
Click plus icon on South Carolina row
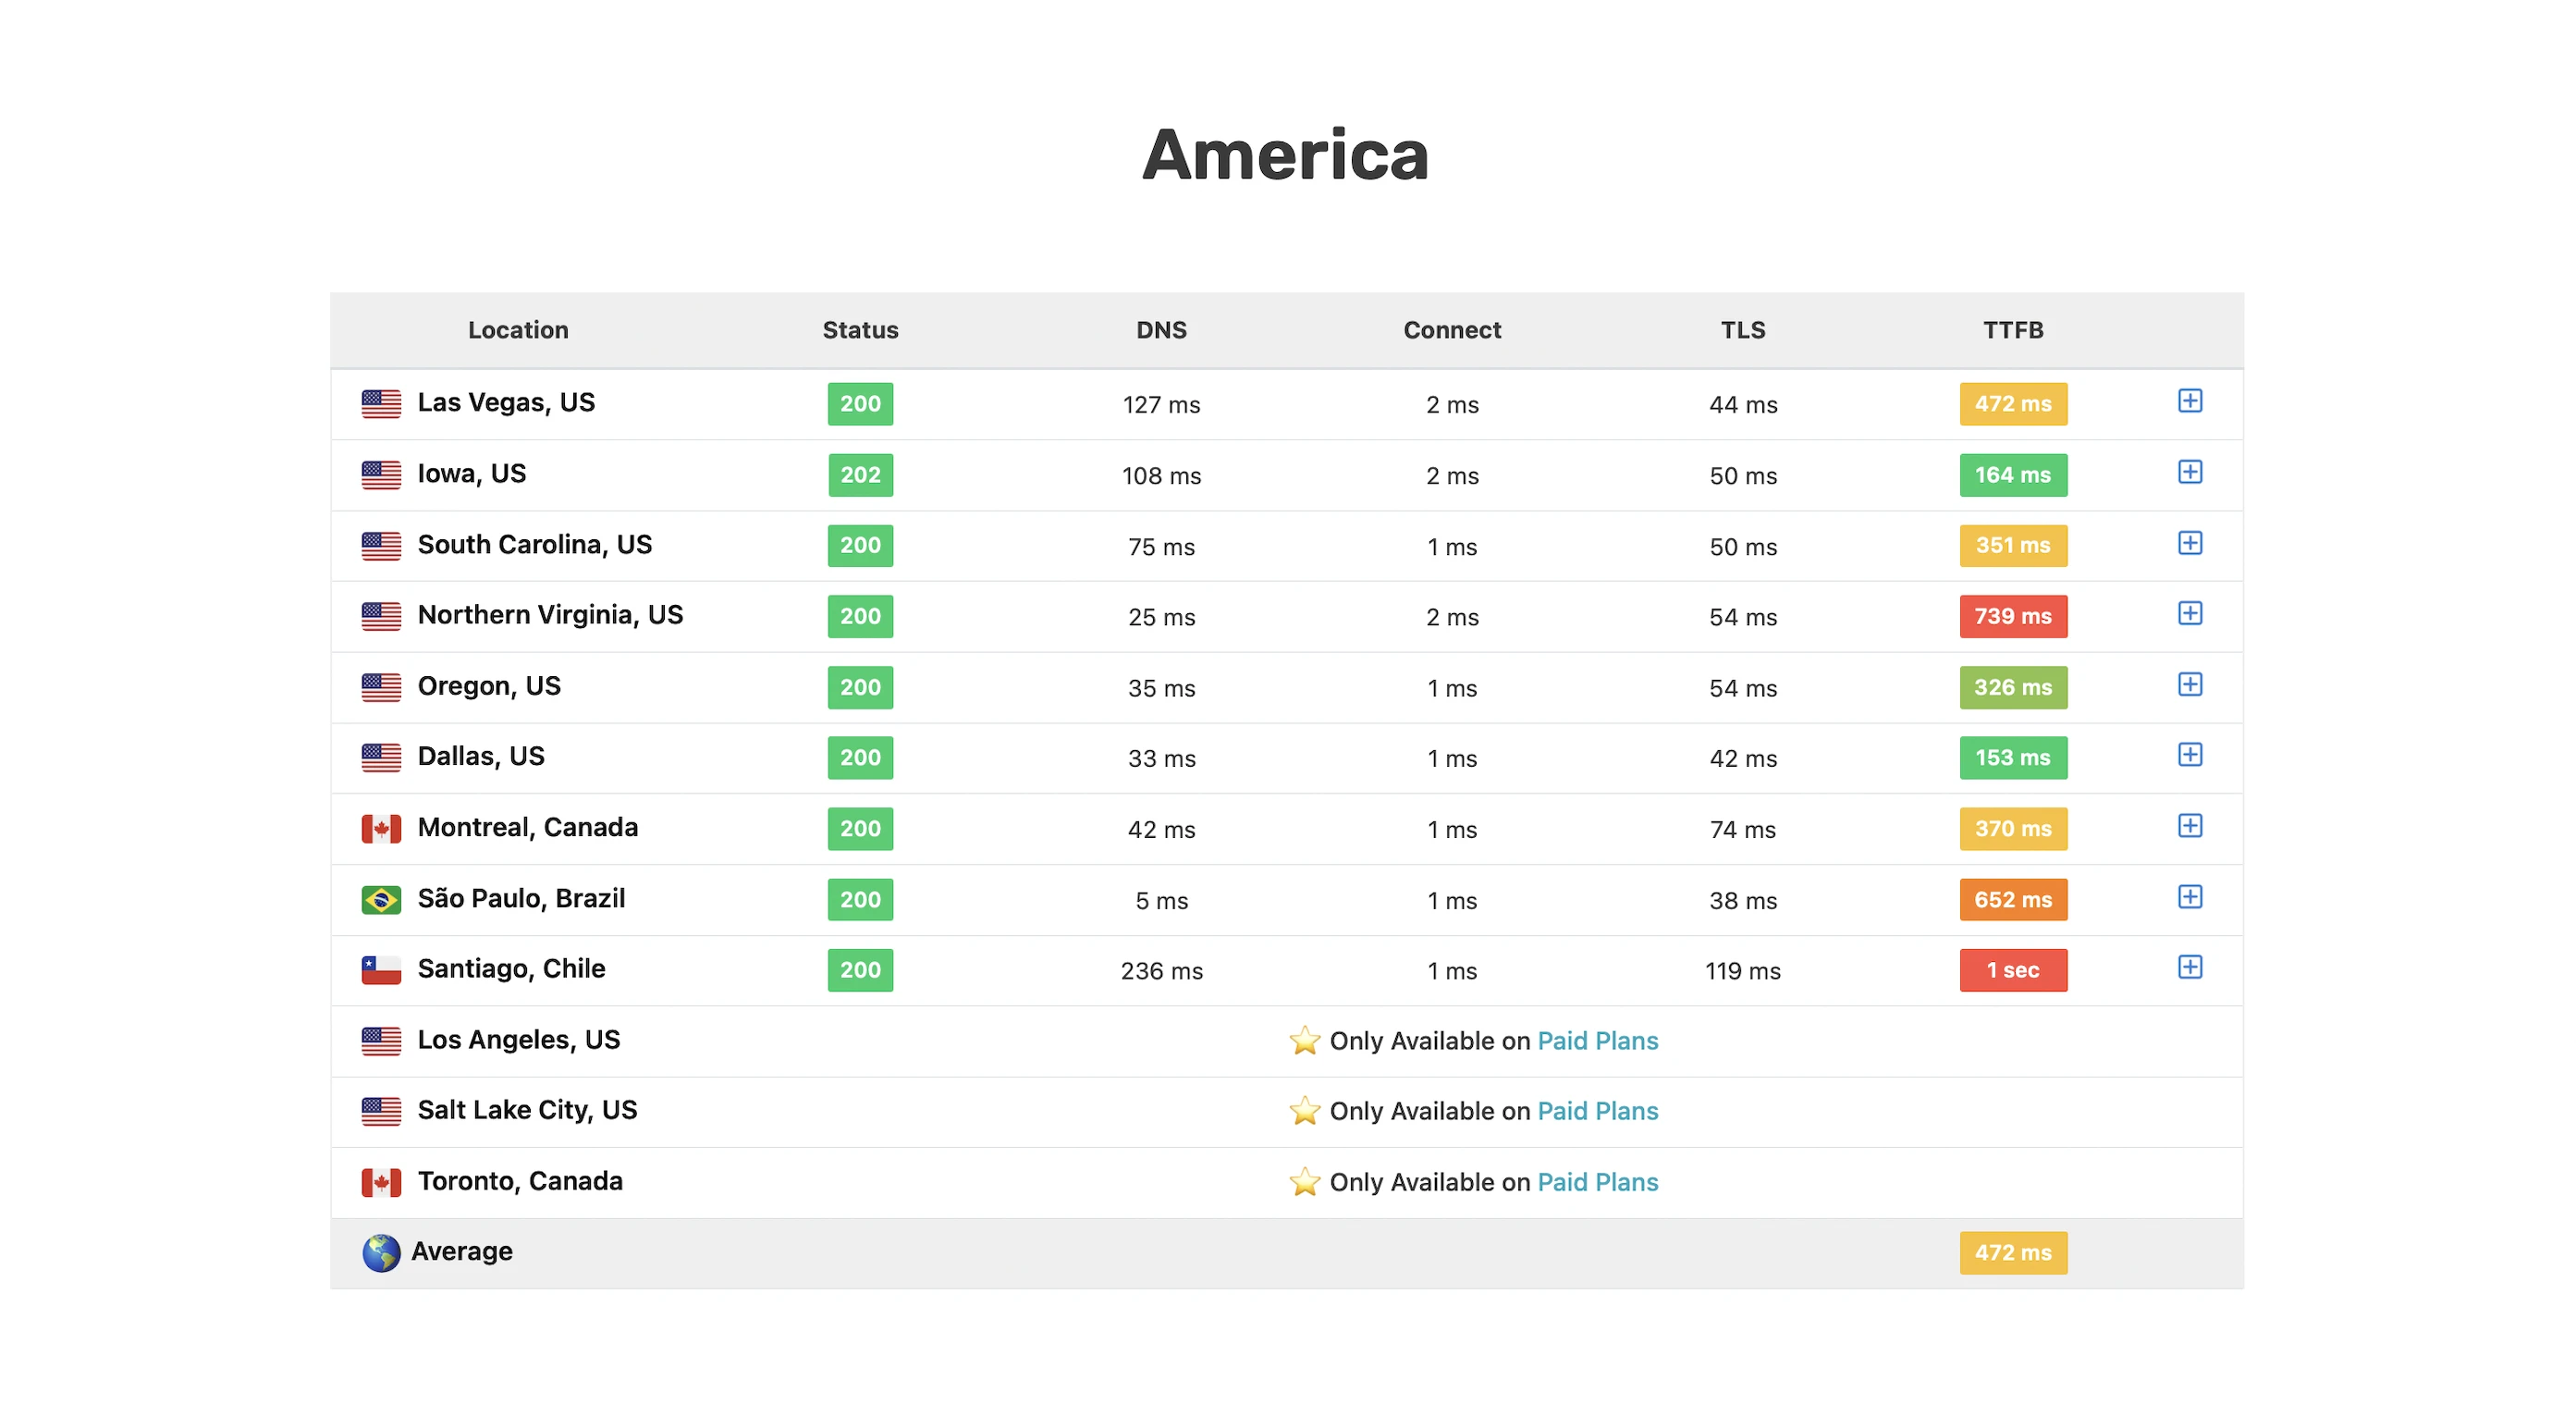click(2189, 543)
